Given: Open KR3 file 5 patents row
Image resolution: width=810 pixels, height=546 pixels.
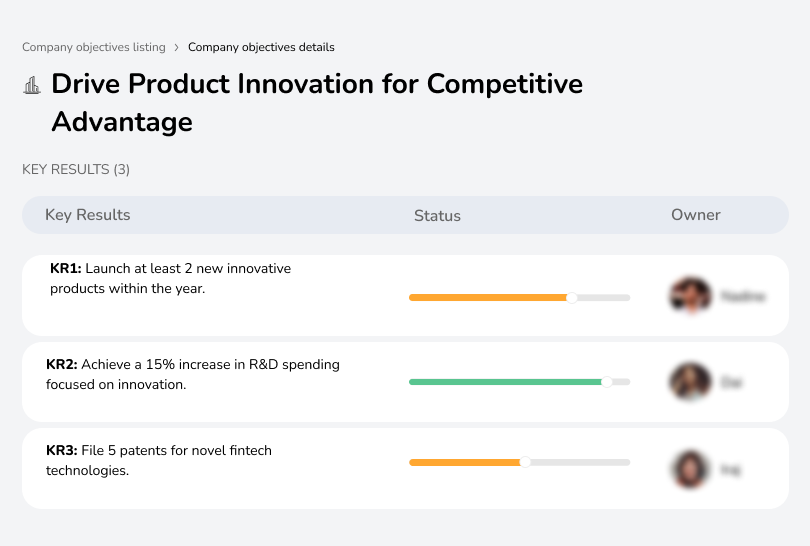Looking at the screenshot, I should pos(158,460).
